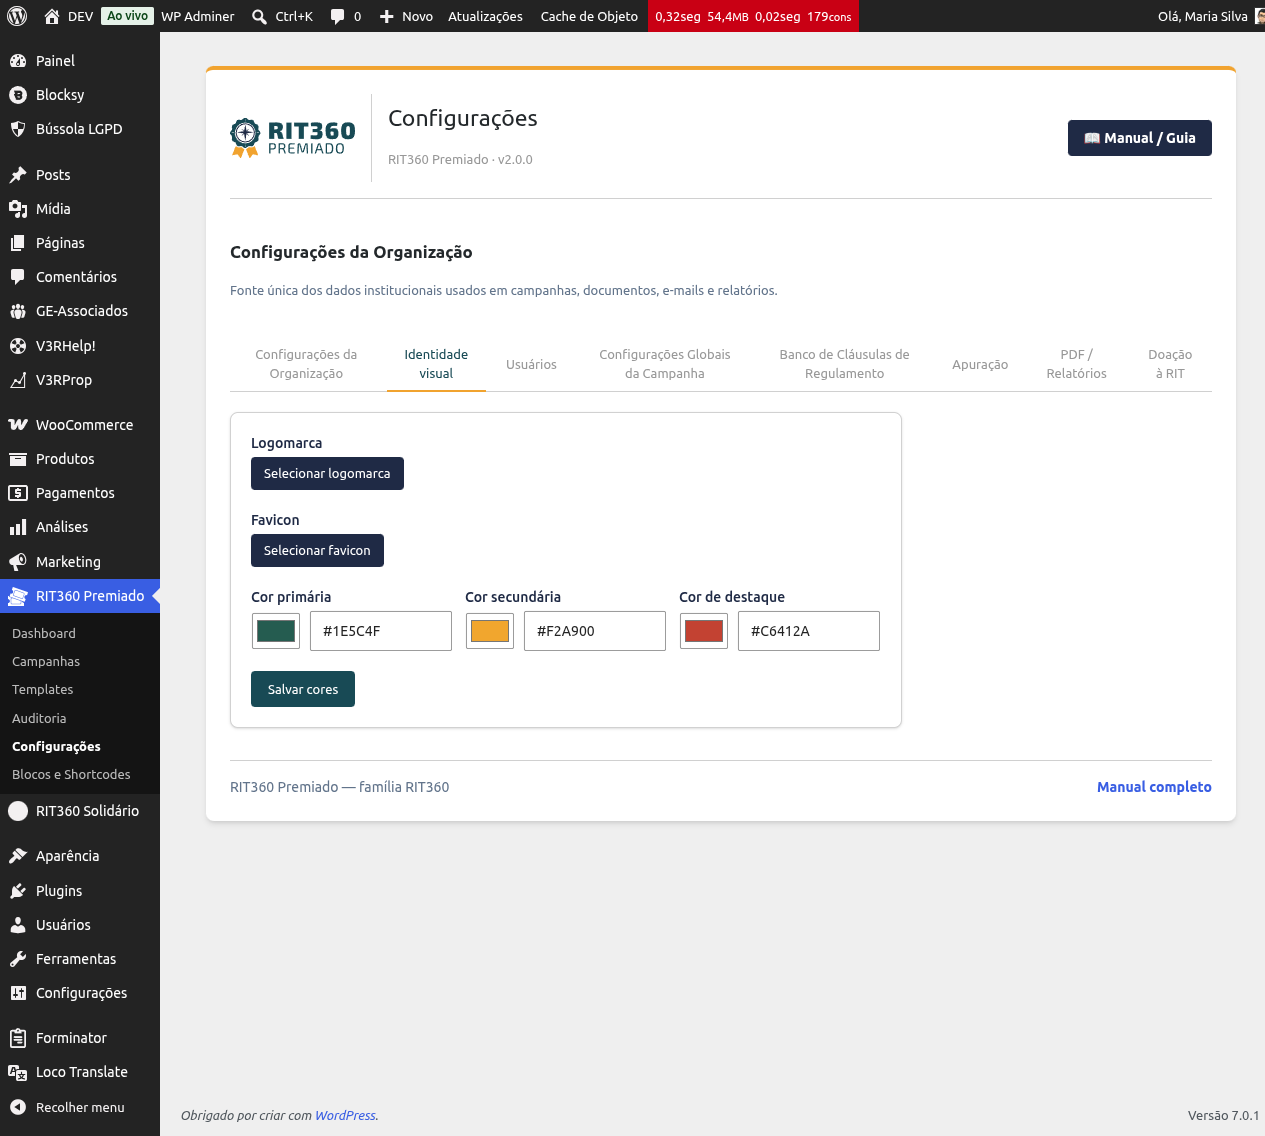Open the Pagamentos dollar icon
The height and width of the screenshot is (1136, 1265).
coord(18,493)
